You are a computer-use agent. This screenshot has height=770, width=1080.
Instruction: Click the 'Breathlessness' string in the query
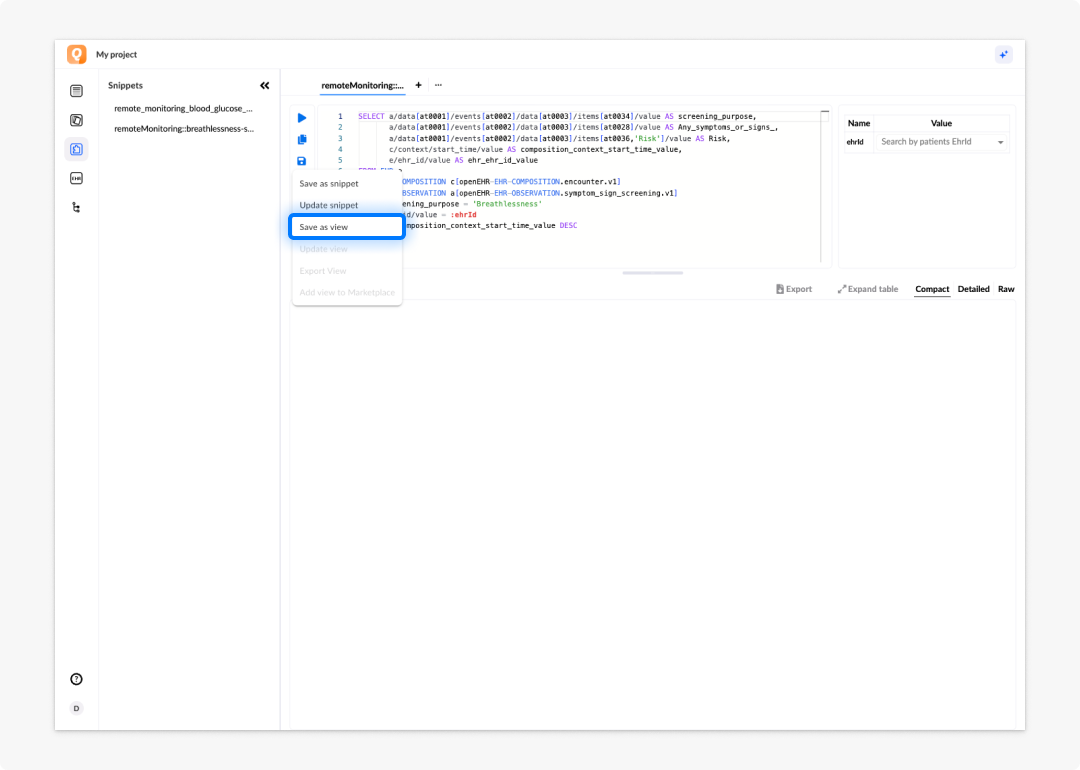point(508,204)
